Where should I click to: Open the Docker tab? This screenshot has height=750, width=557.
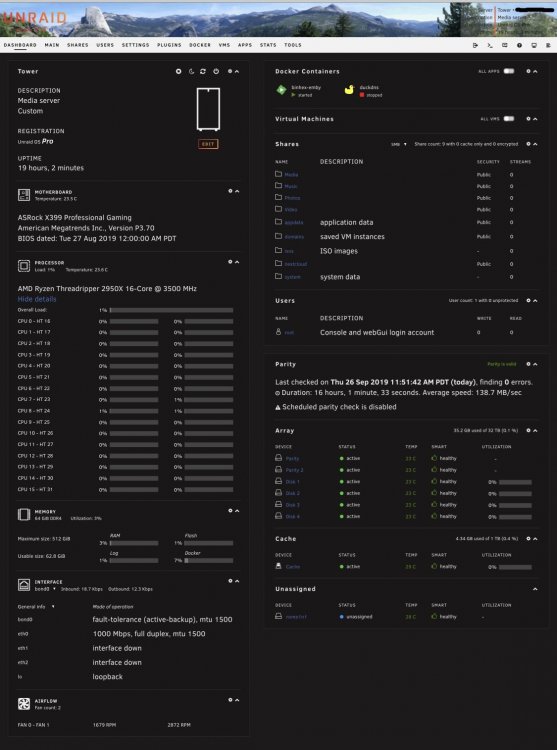pos(200,45)
